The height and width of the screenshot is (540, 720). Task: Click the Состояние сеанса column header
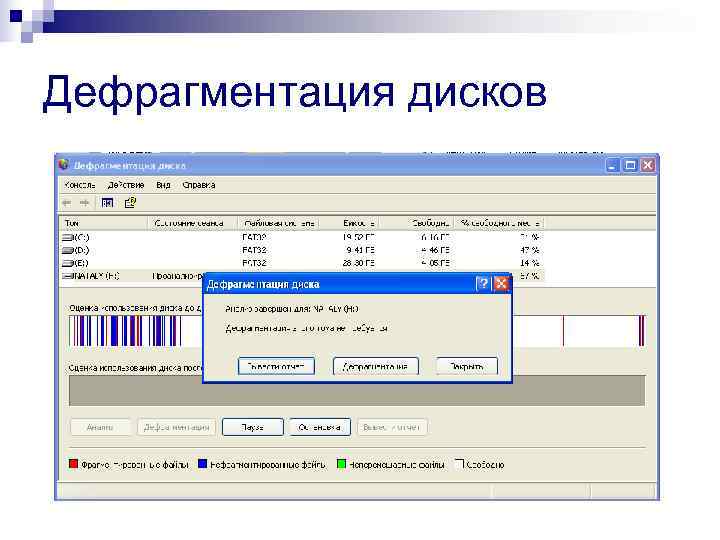(193, 223)
